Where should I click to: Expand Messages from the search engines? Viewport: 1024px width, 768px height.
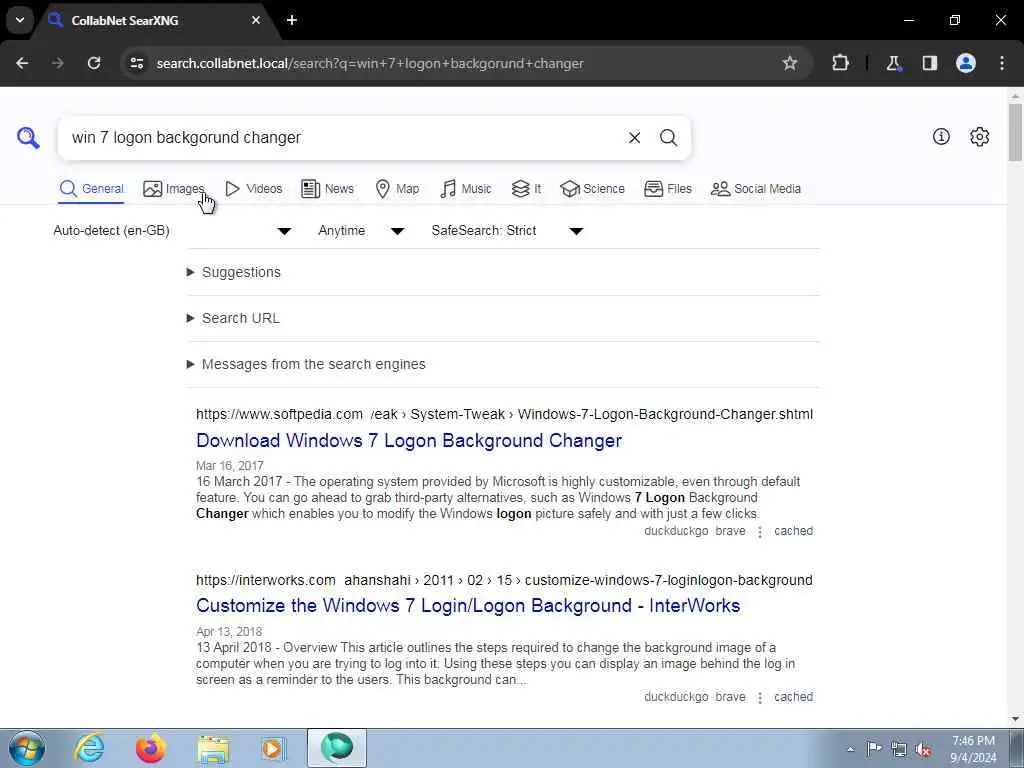coord(306,364)
